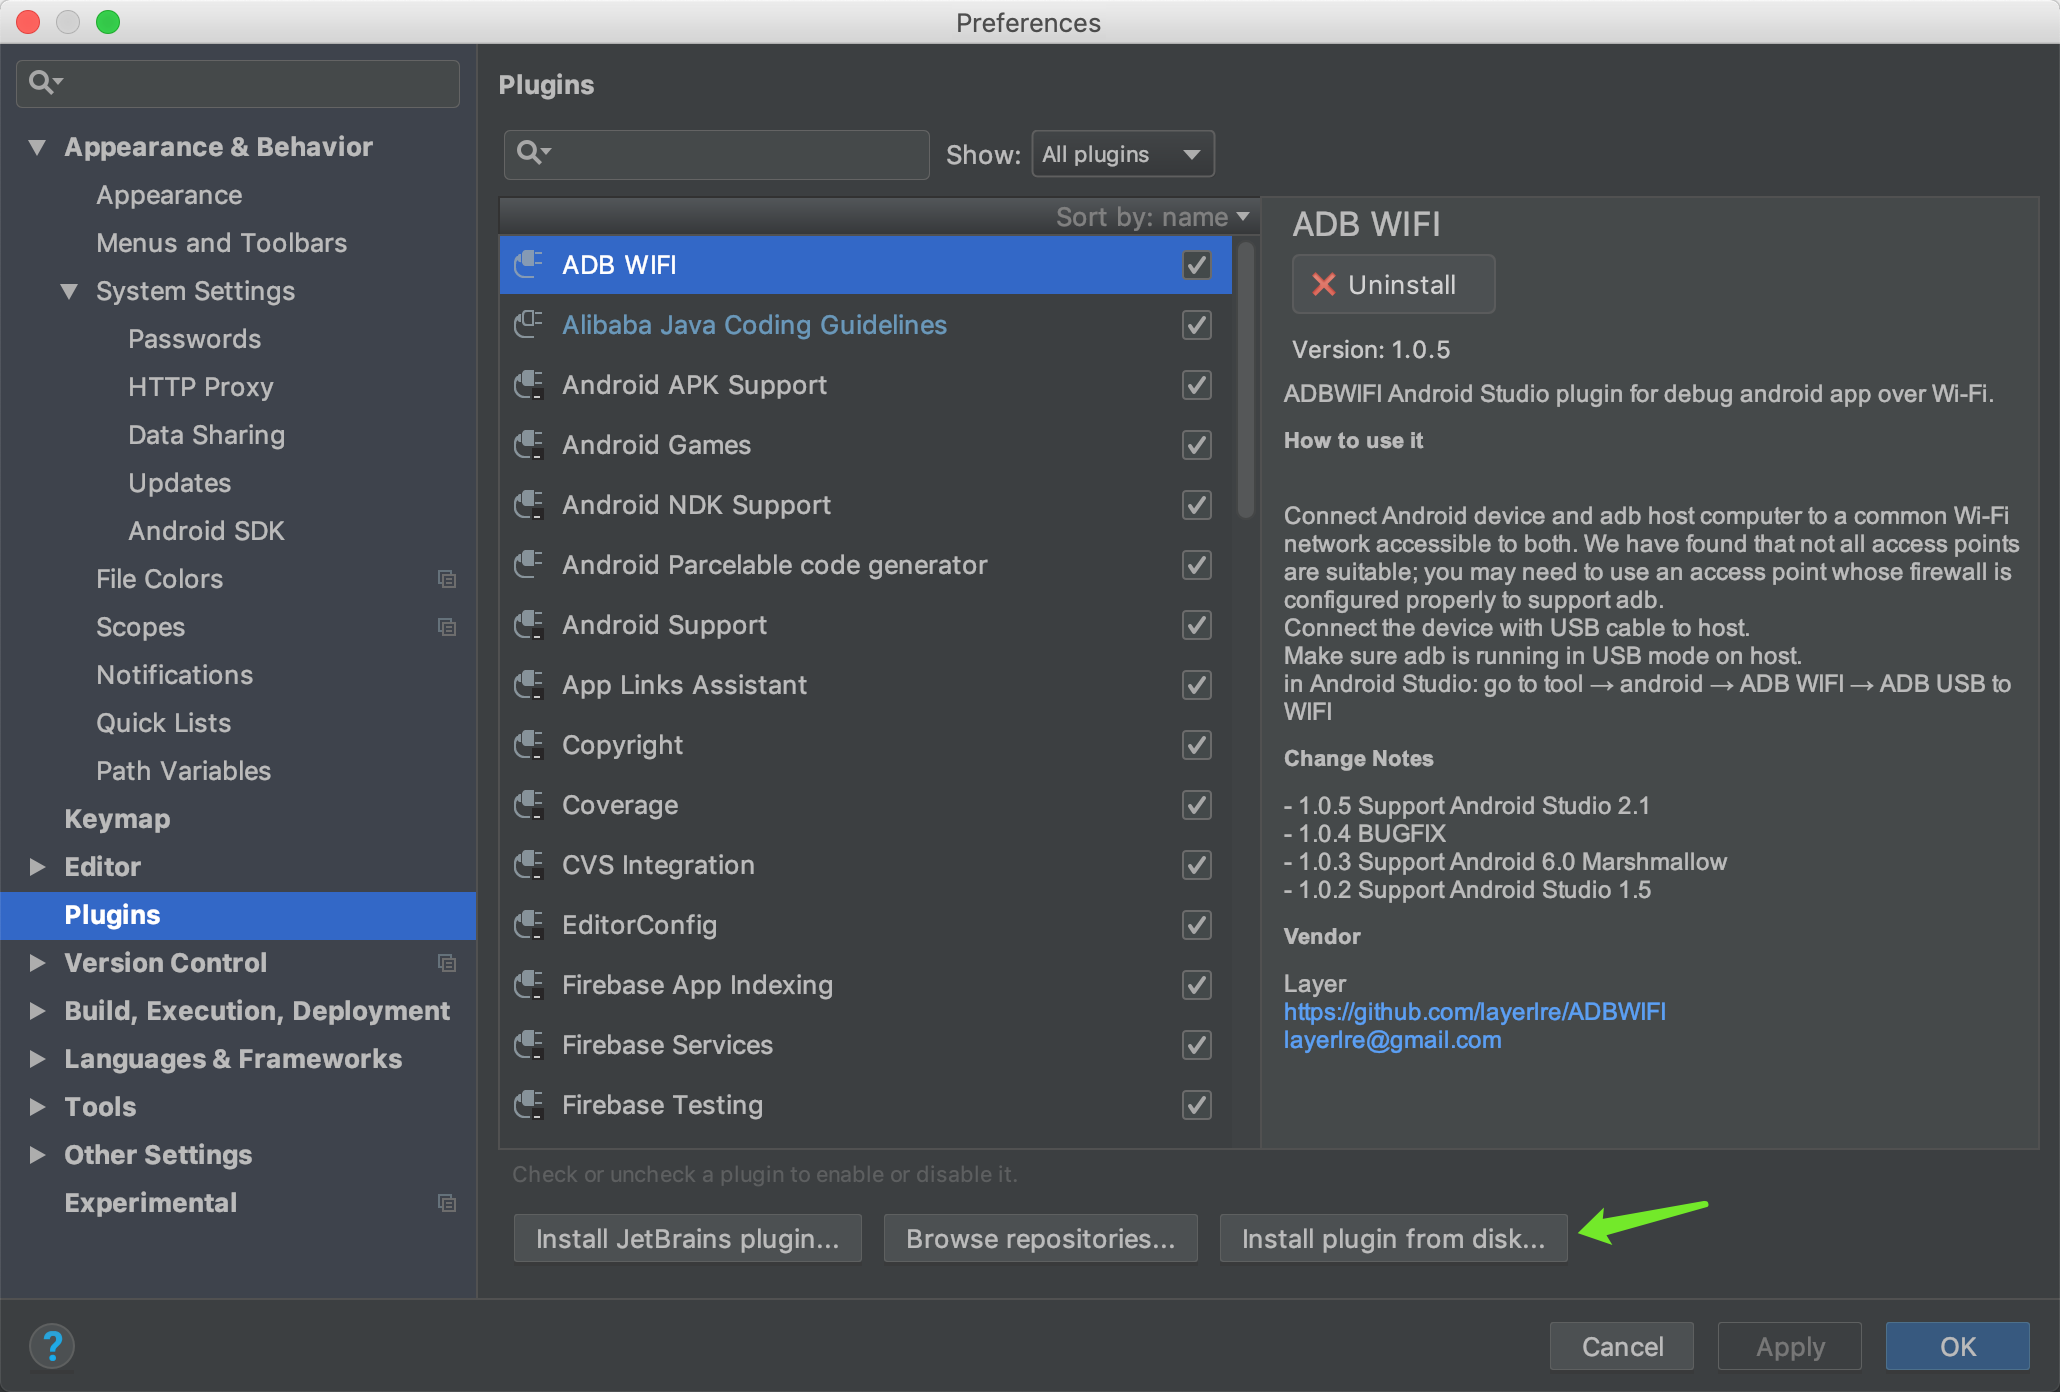The image size is (2060, 1392).
Task: Click the plugin icon next to Firebase Testing
Action: pyautogui.click(x=529, y=1105)
